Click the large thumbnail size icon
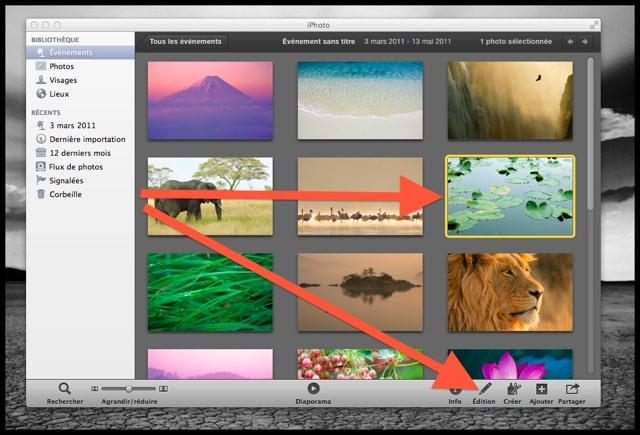This screenshot has height=435, width=640. pos(163,389)
